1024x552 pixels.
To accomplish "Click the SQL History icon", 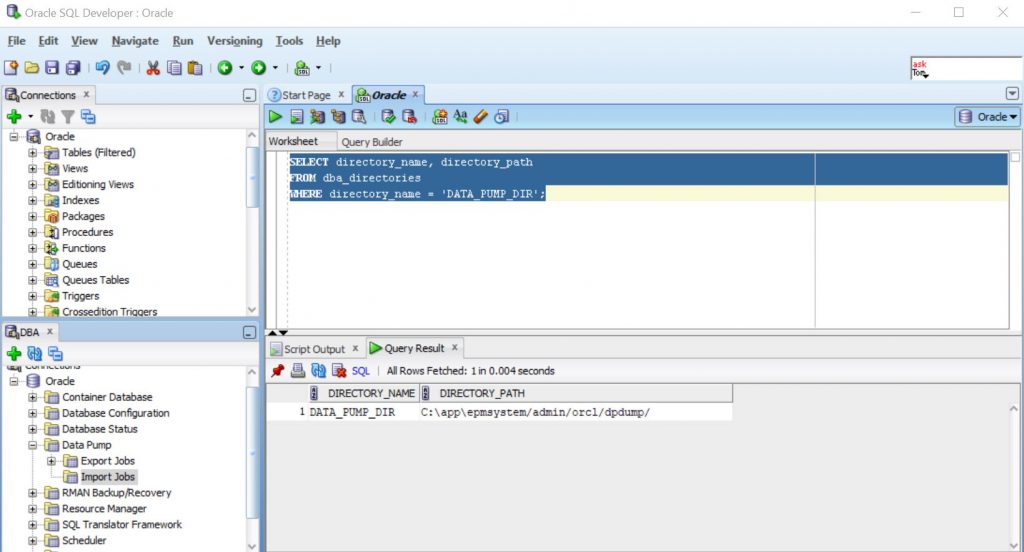I will 502,117.
